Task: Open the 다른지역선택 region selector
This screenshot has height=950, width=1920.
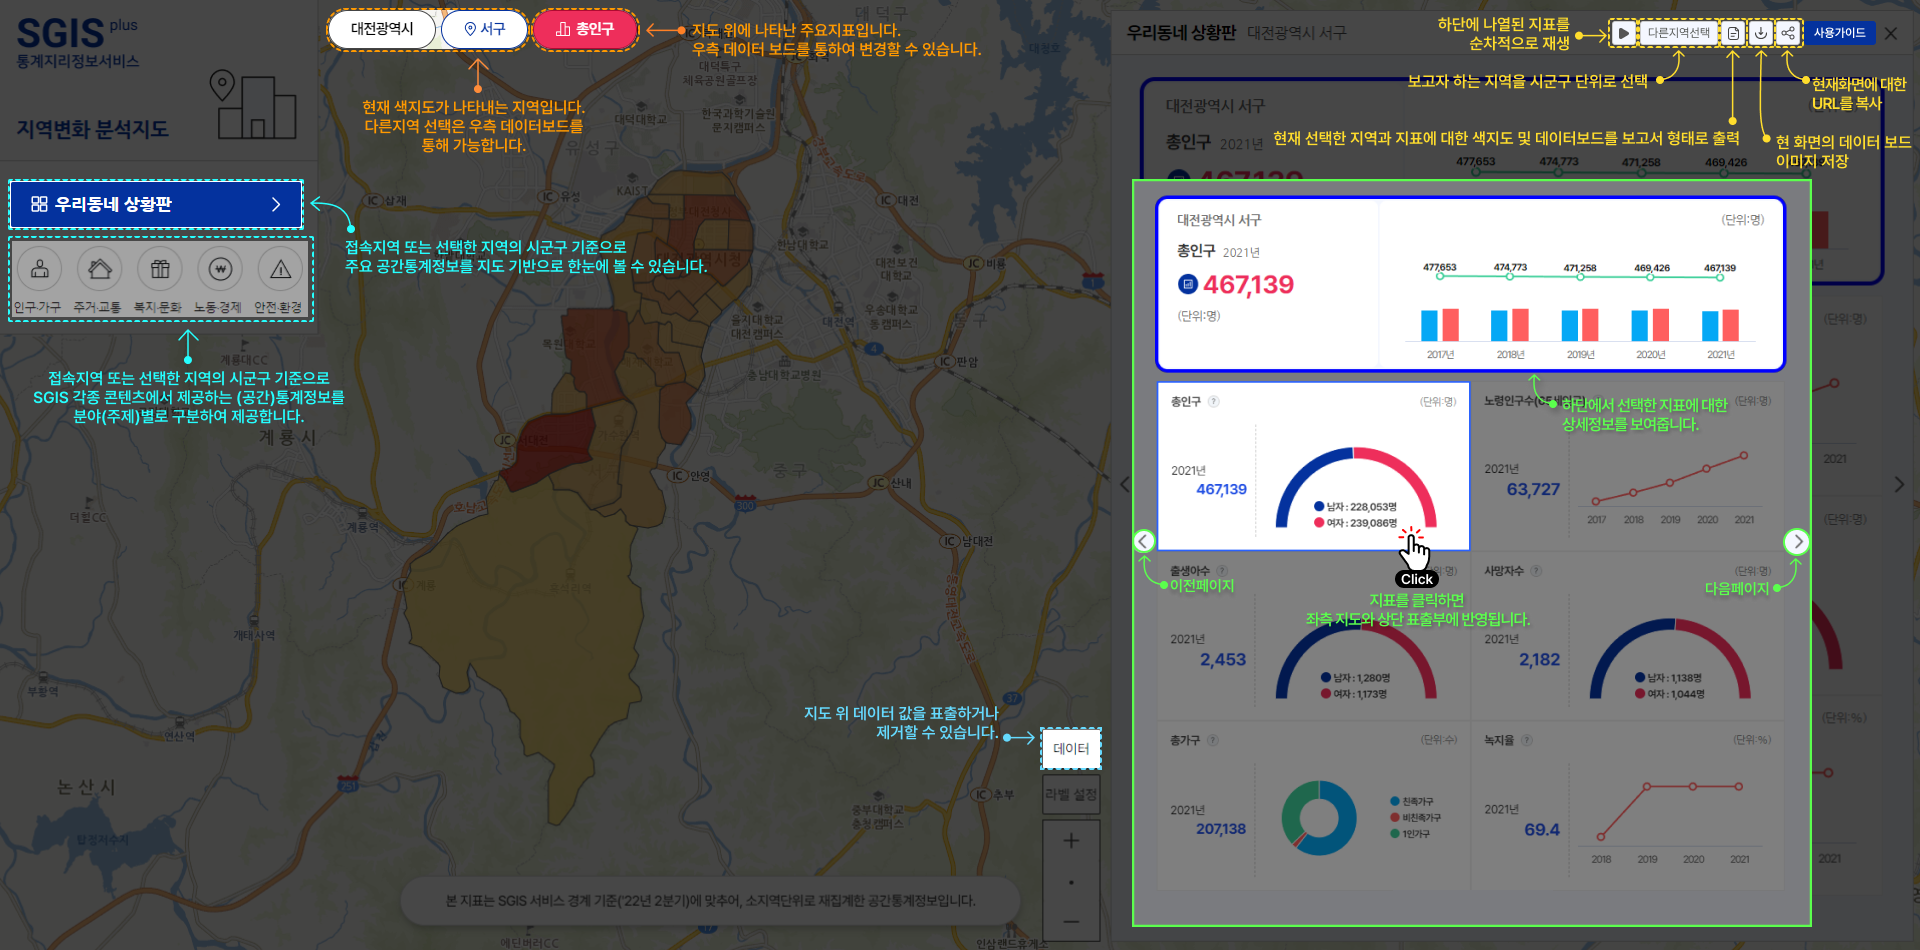Action: tap(1678, 33)
